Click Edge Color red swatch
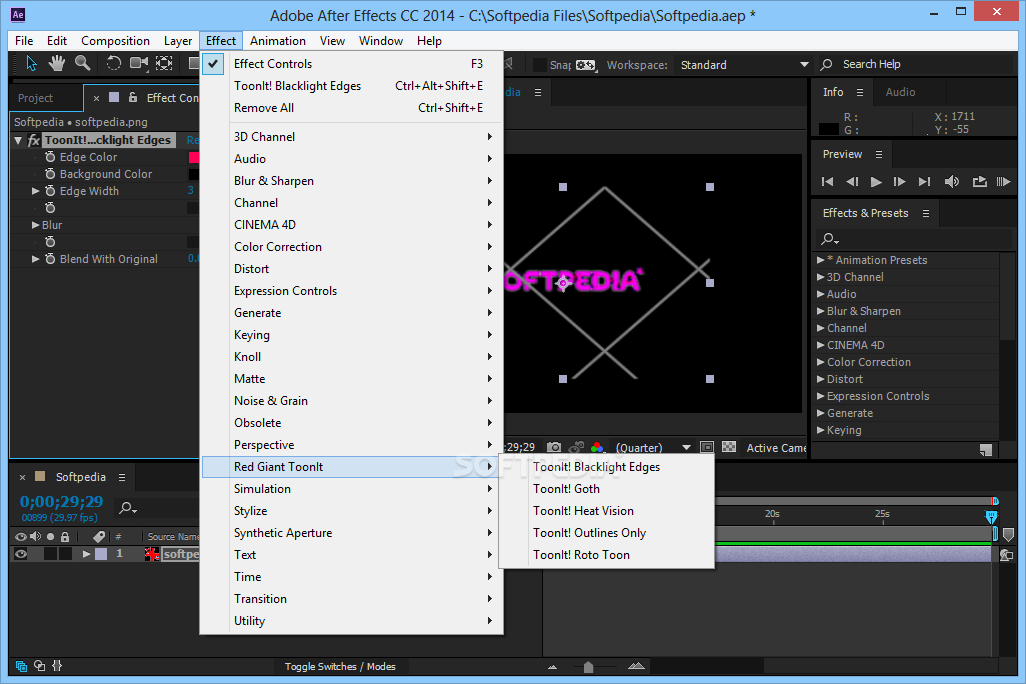Image resolution: width=1026 pixels, height=684 pixels. pyautogui.click(x=194, y=157)
